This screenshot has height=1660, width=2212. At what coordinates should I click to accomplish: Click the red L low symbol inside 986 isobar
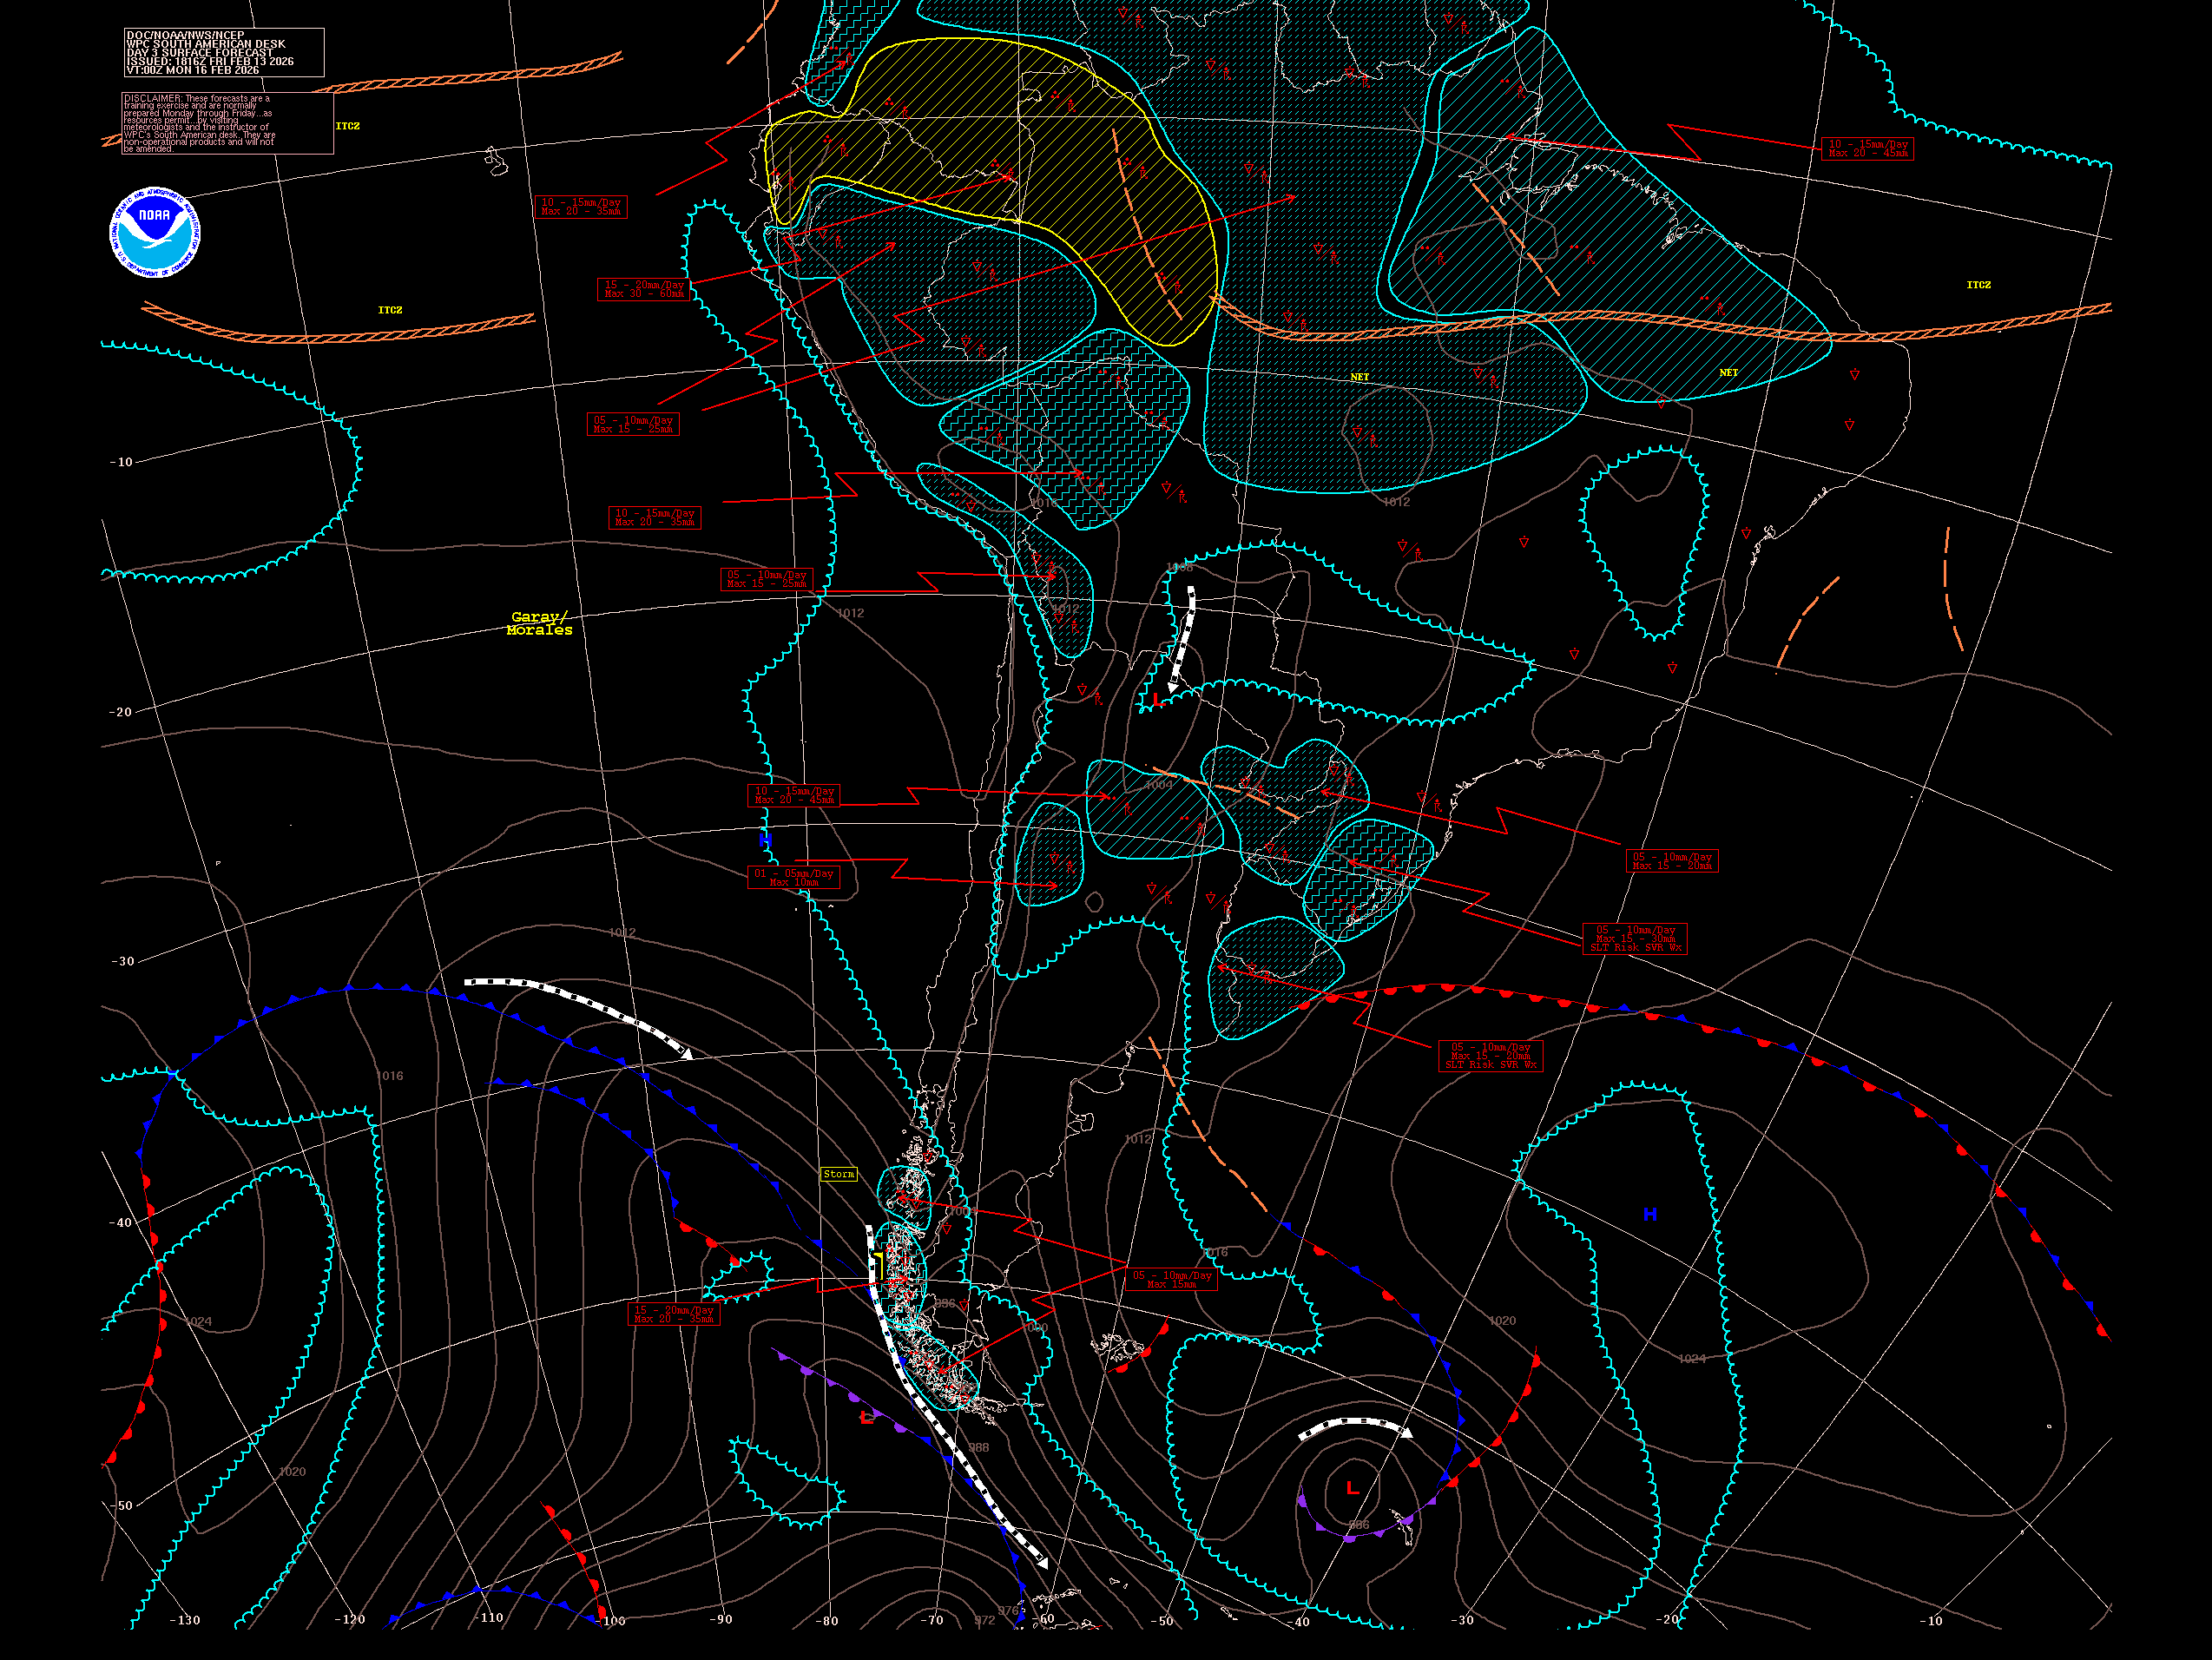[x=1352, y=1488]
